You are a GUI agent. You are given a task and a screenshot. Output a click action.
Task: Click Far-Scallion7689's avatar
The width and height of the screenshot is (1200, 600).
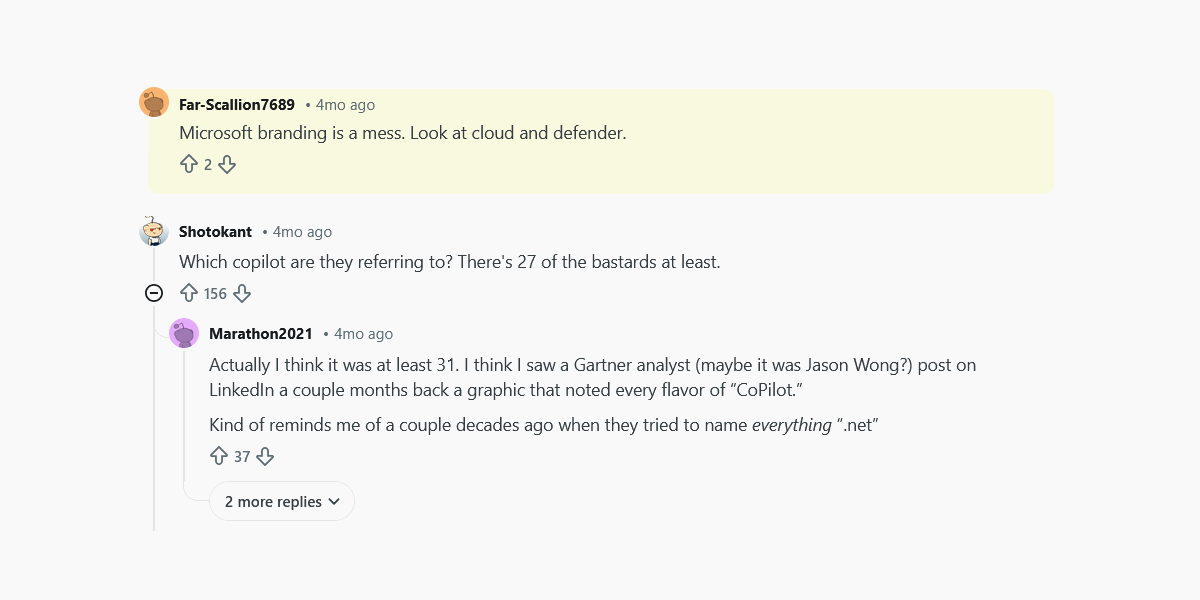point(153,101)
